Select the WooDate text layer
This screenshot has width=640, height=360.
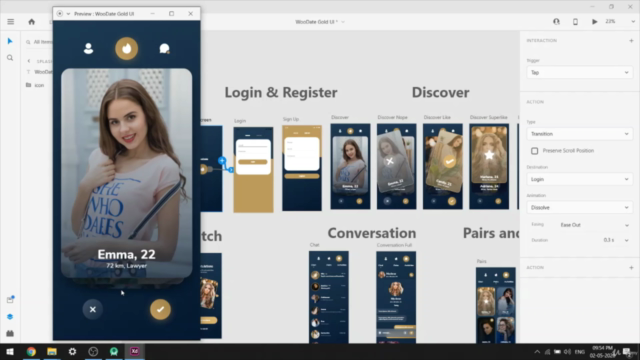click(x=39, y=72)
